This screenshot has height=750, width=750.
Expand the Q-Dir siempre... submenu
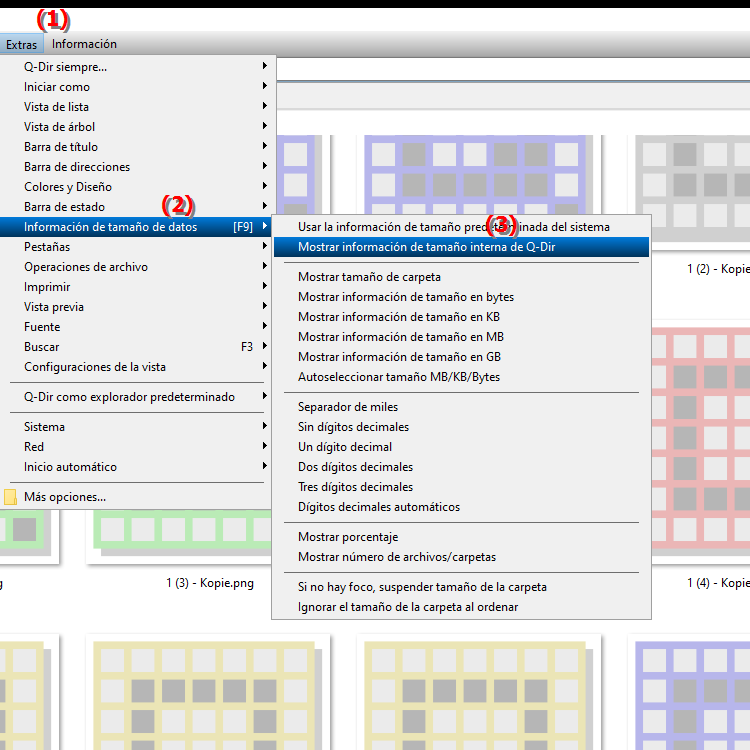click(x=137, y=67)
